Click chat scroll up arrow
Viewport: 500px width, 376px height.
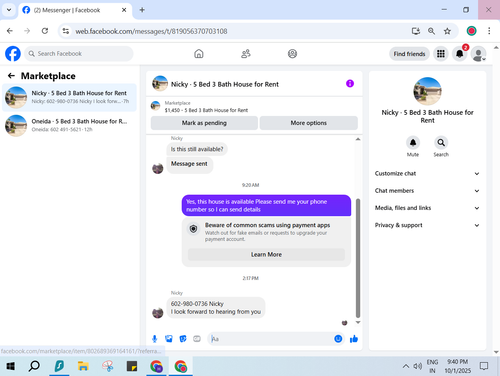pyautogui.click(x=358, y=139)
